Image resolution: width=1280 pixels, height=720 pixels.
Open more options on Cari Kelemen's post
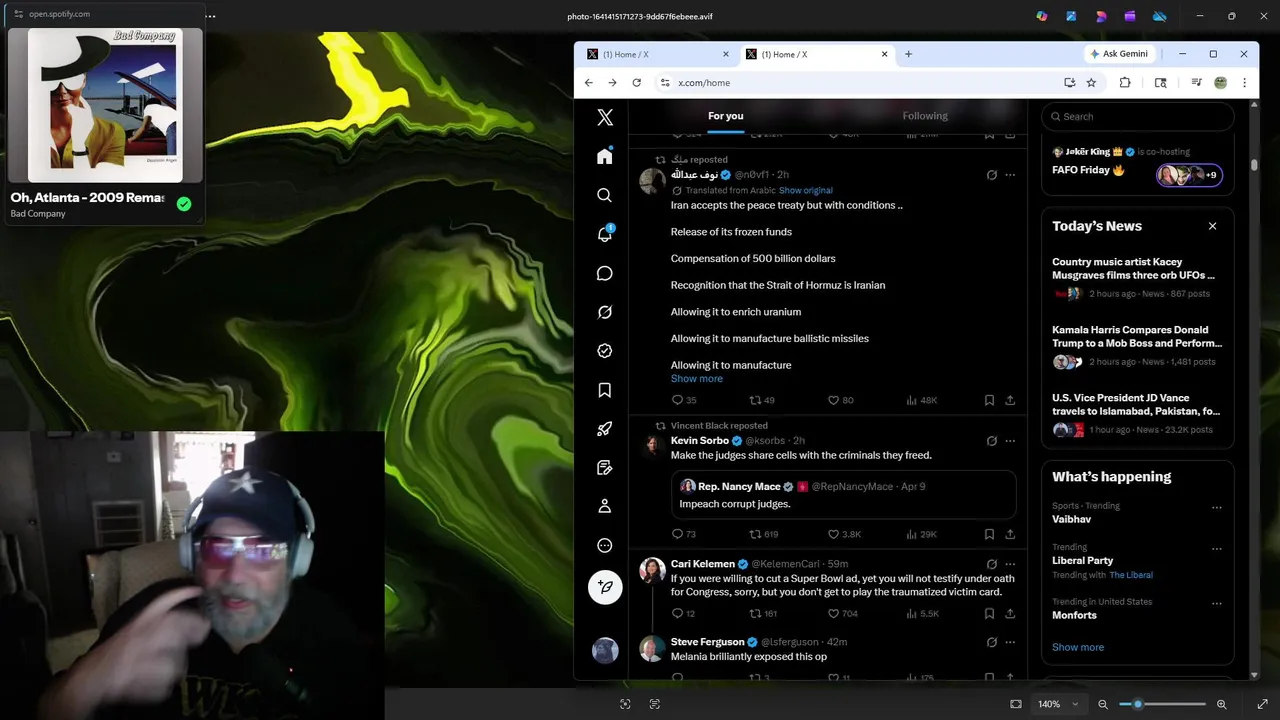coord(1010,564)
